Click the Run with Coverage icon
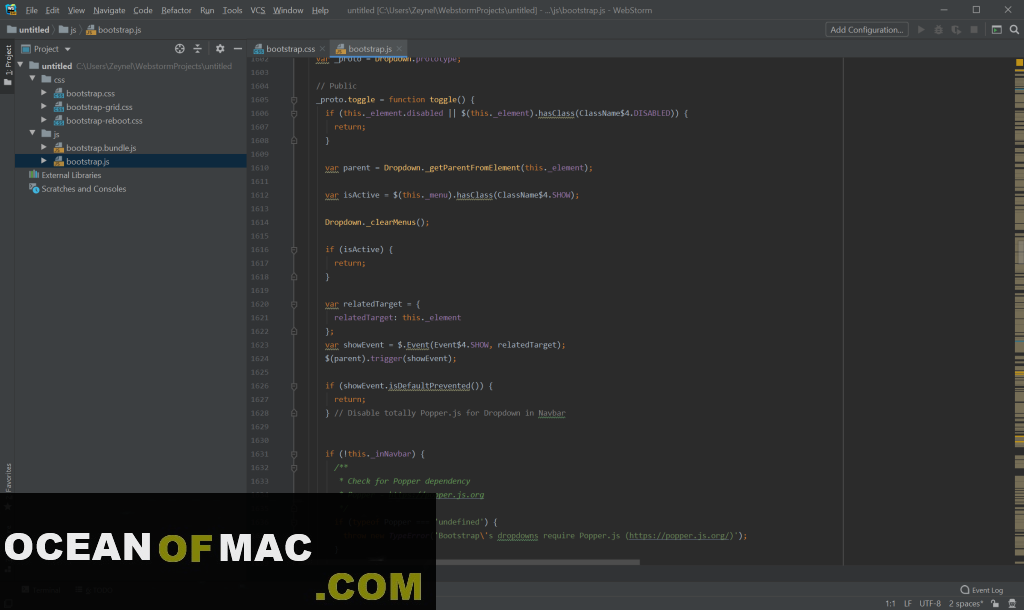This screenshot has height=610, width=1024. click(x=956, y=30)
